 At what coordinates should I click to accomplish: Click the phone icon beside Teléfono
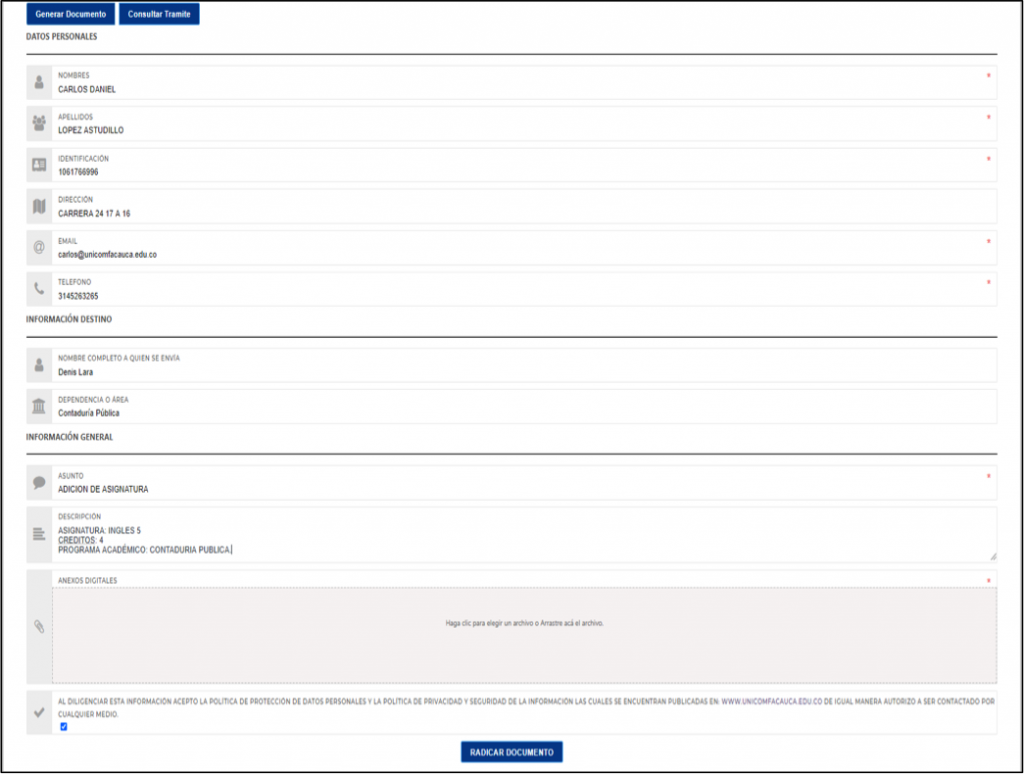(x=39, y=289)
